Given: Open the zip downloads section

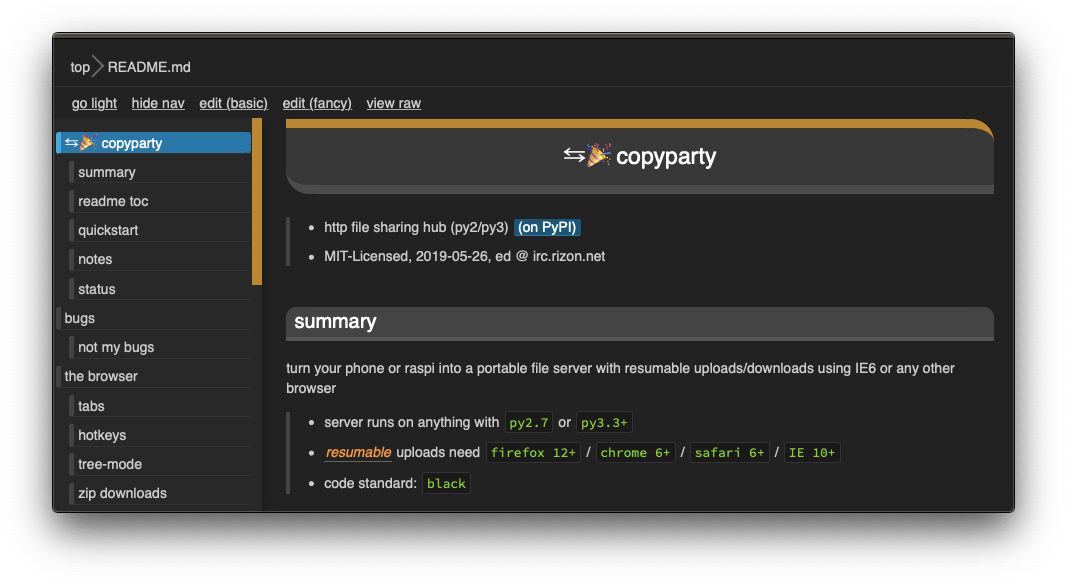Looking at the screenshot, I should [x=121, y=492].
